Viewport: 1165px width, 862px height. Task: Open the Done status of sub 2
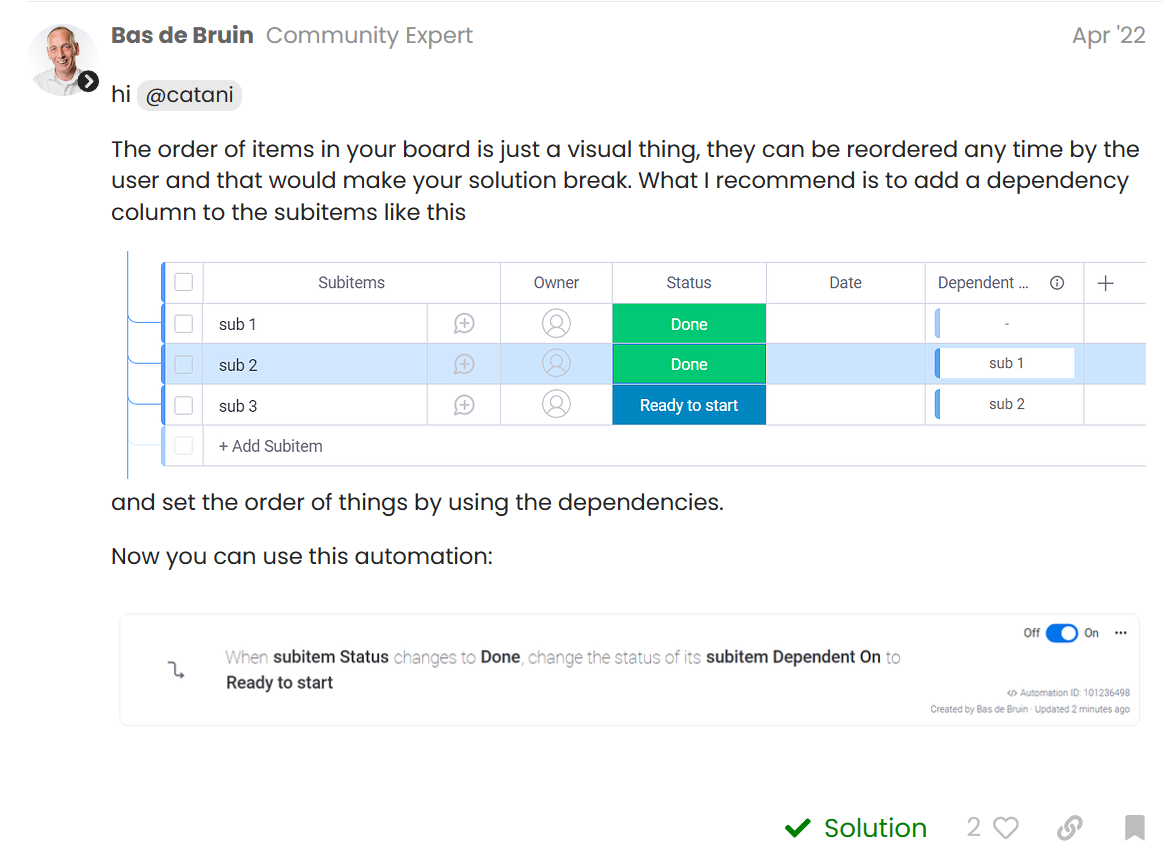point(689,364)
